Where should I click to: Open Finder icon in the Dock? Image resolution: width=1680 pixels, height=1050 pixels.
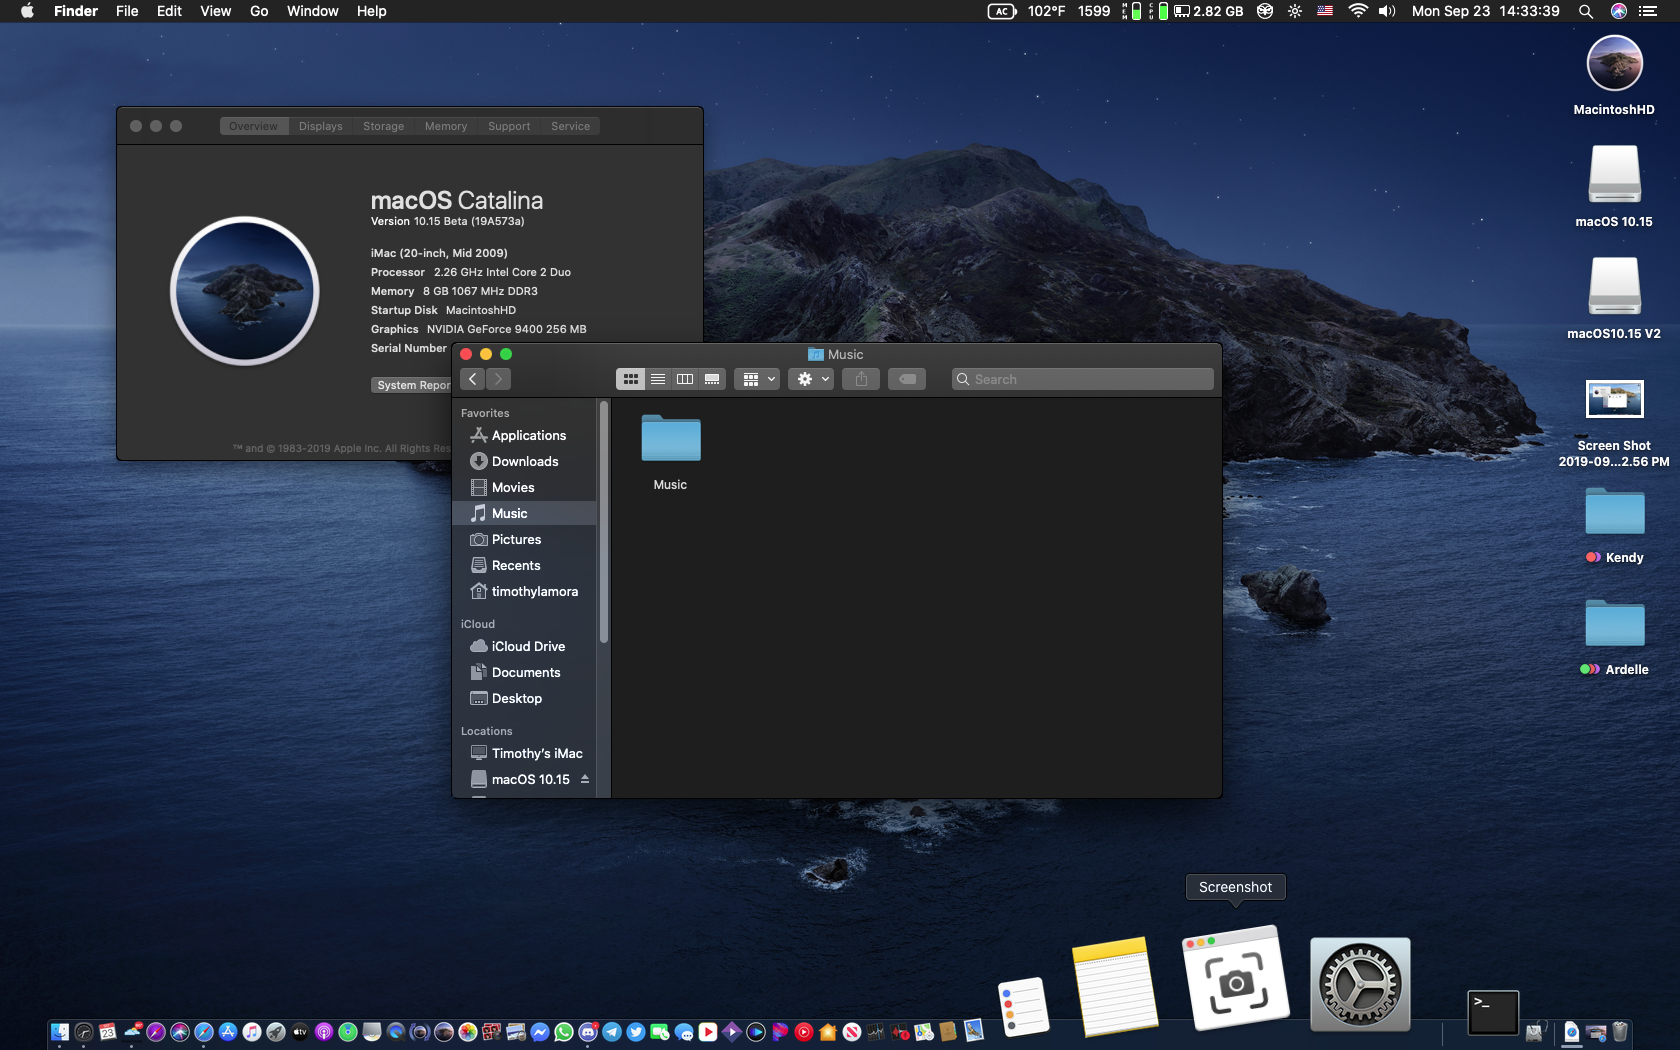pos(59,1032)
